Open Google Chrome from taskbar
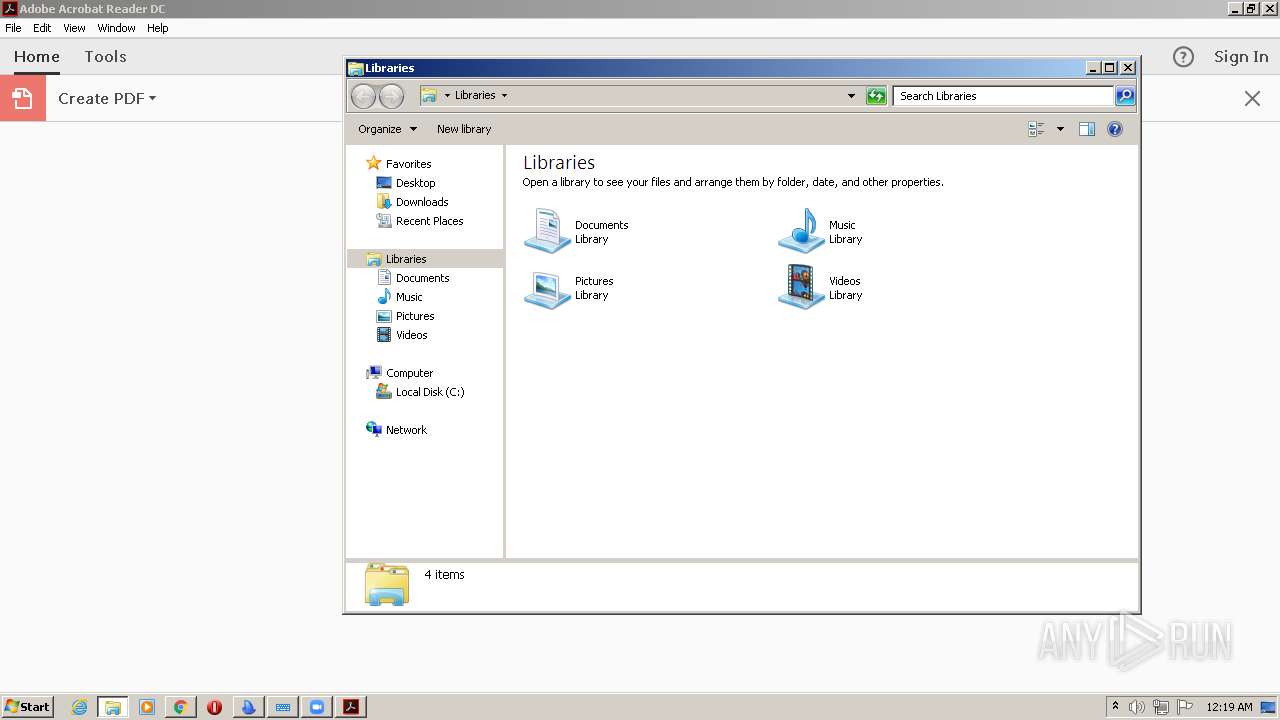Image resolution: width=1280 pixels, height=720 pixels. (181, 707)
